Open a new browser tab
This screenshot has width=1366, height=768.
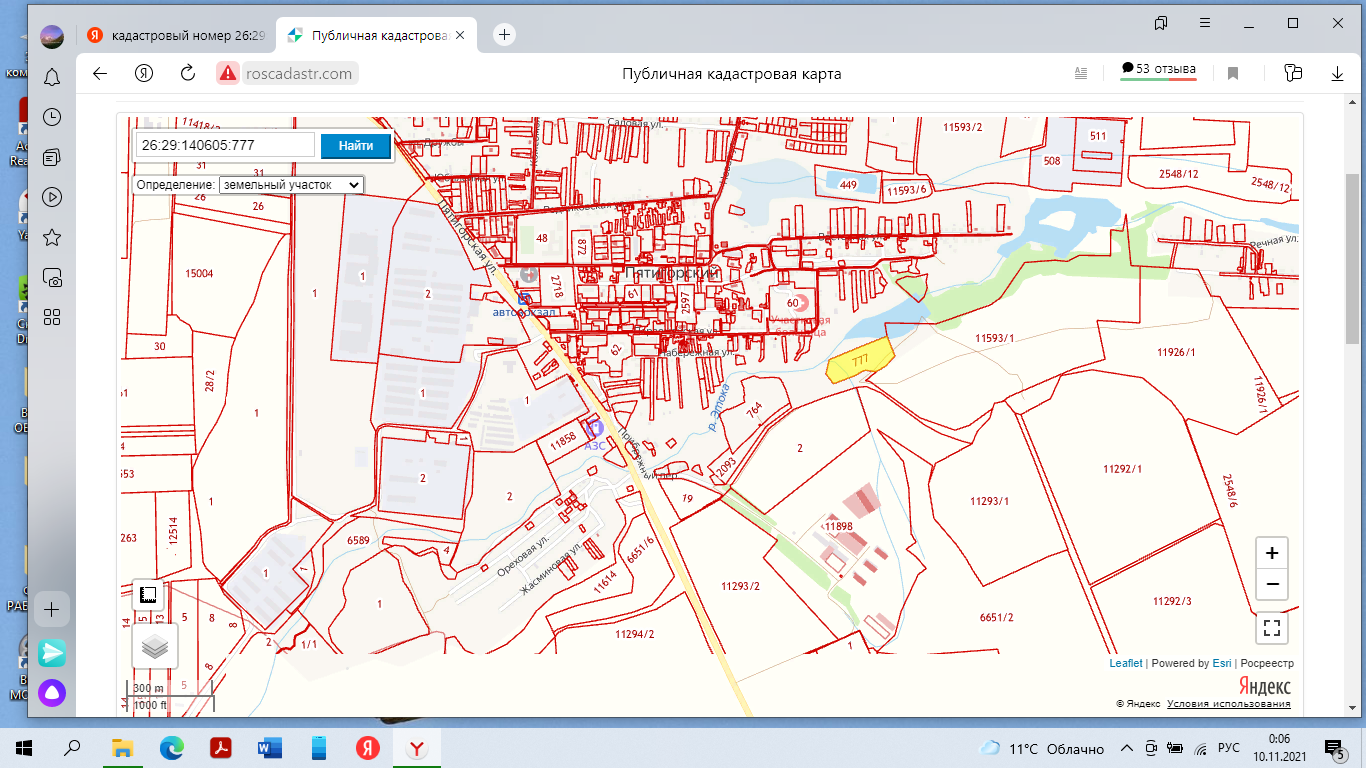pyautogui.click(x=505, y=35)
